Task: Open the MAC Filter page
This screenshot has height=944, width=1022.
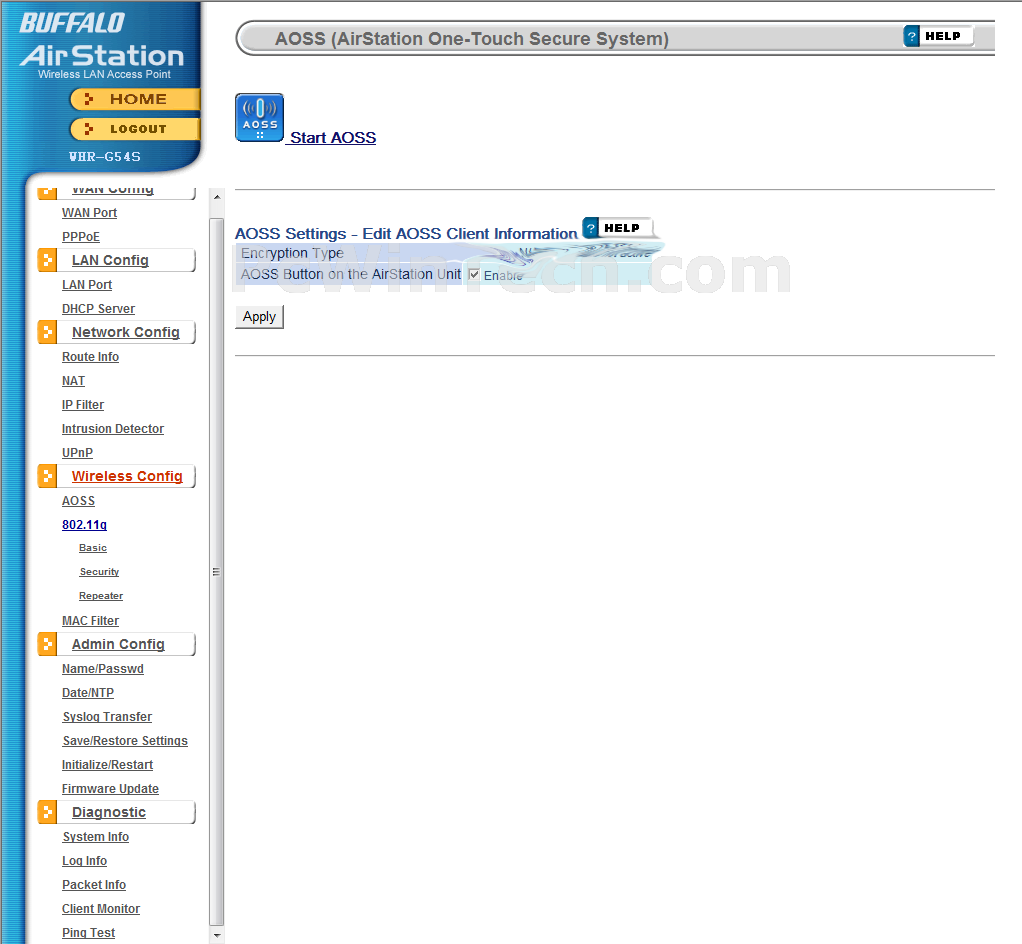Action: pyautogui.click(x=91, y=621)
